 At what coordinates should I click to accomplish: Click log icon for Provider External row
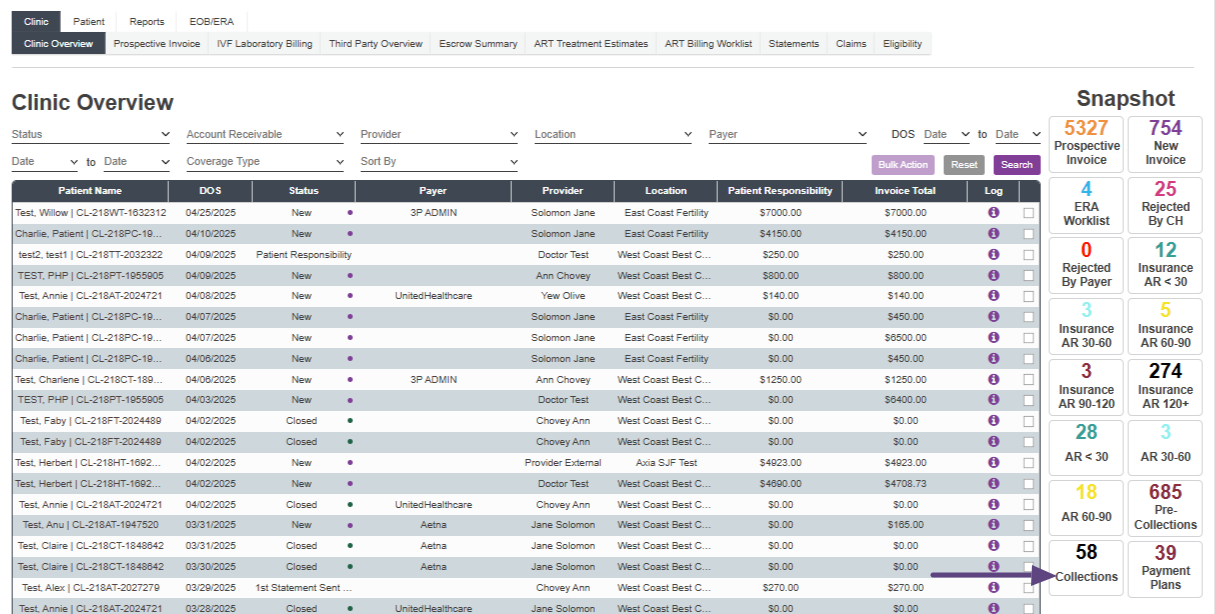[x=993, y=462]
